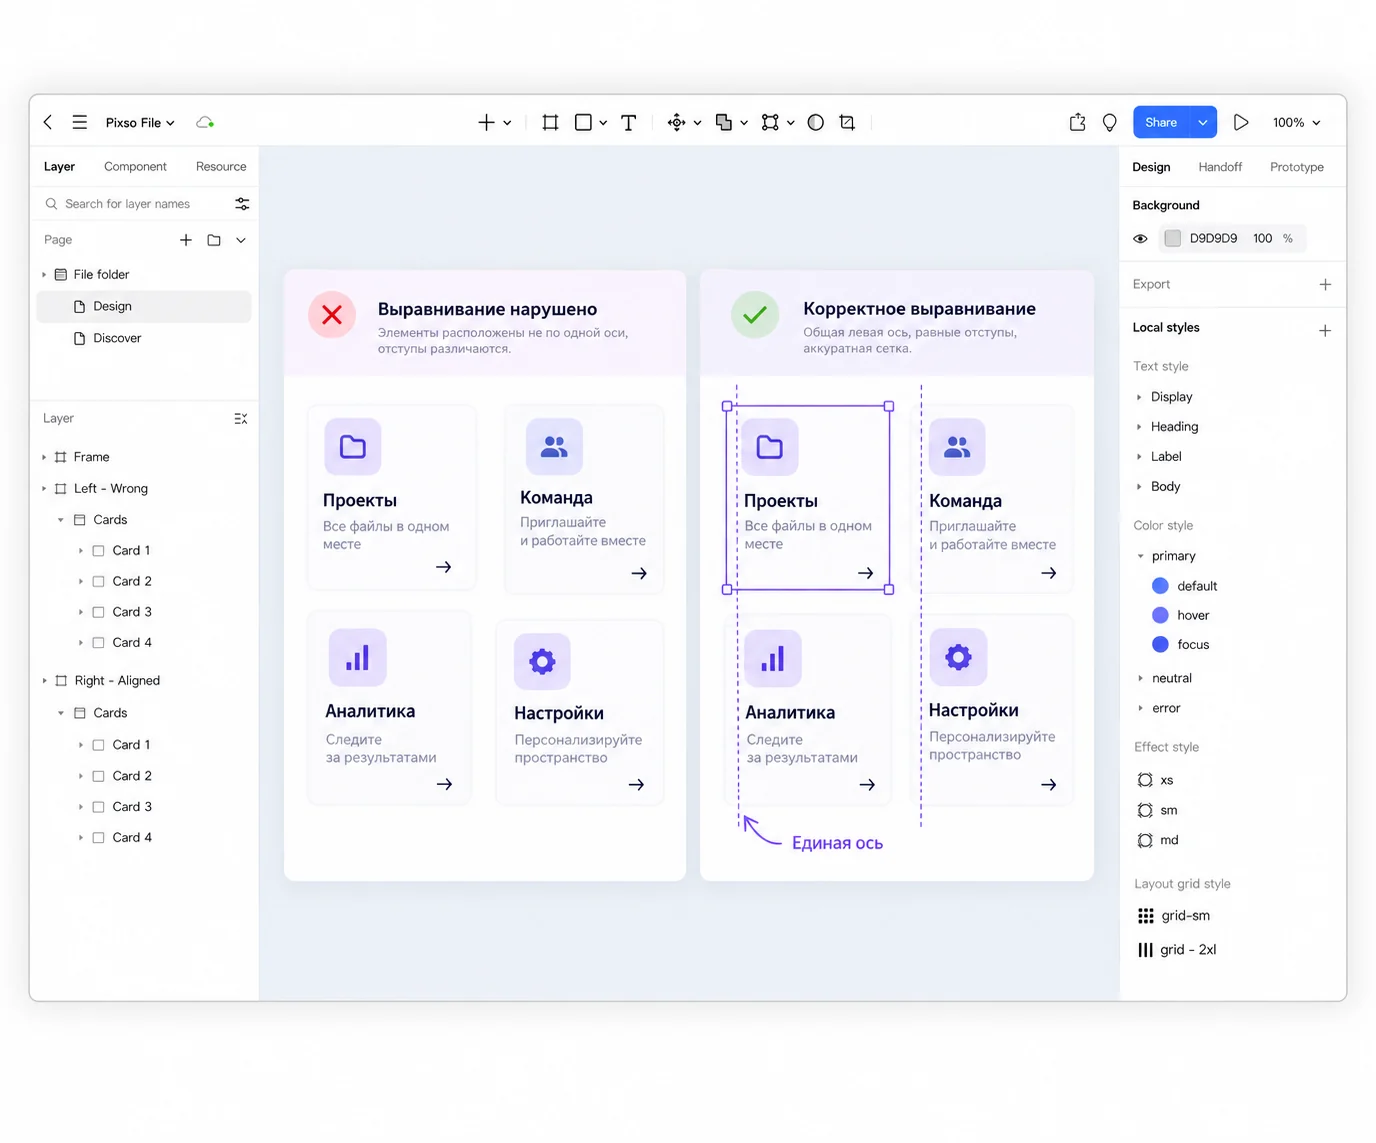The image size is (1376, 1143).
Task: Go back using the left chevron
Action: point(48,122)
